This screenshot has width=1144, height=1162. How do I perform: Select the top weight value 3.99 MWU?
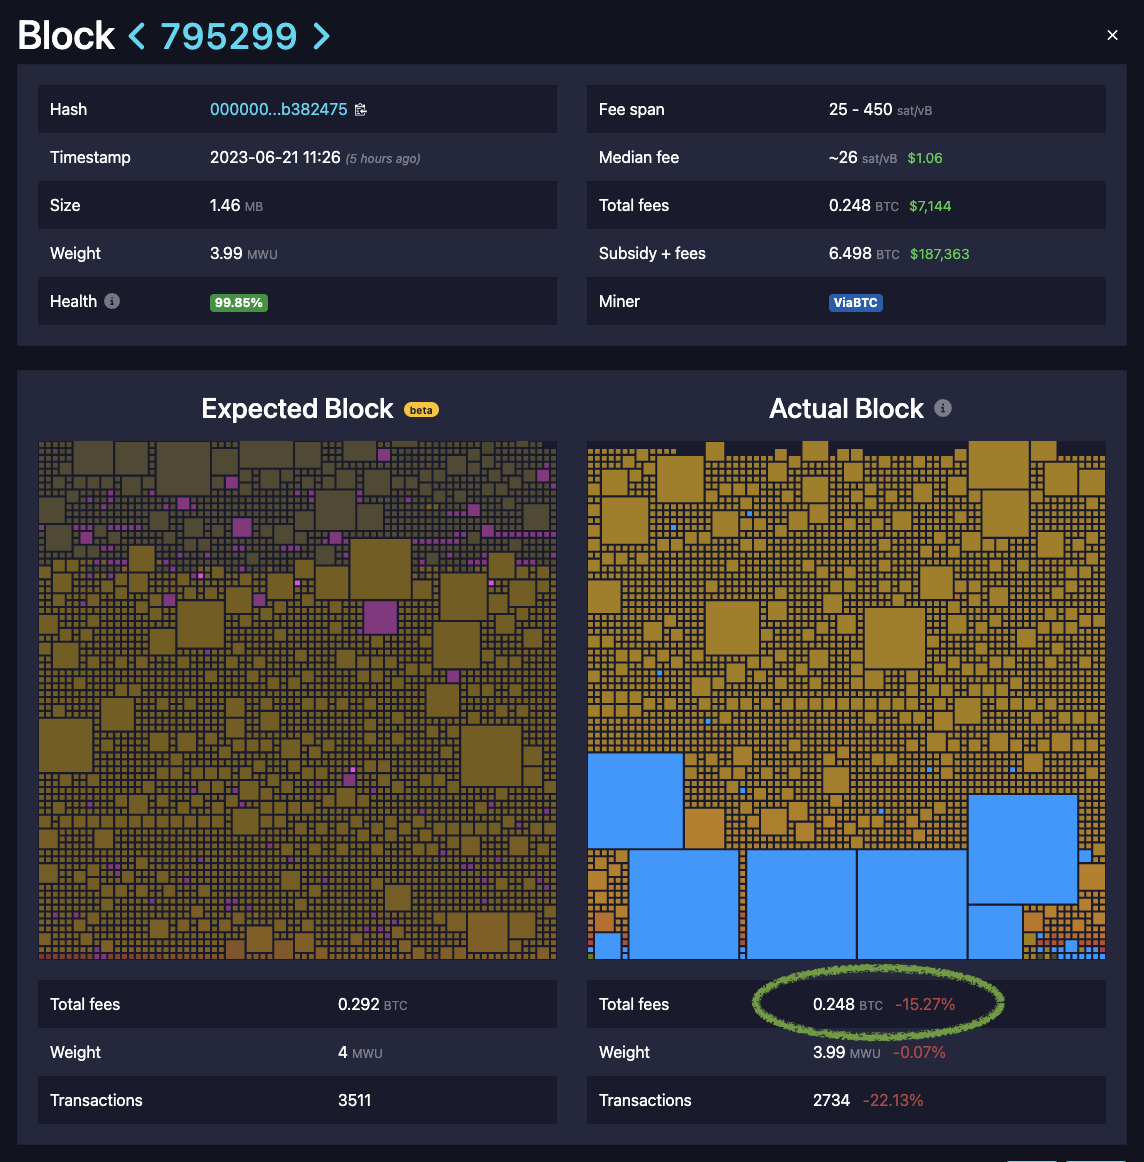(244, 253)
